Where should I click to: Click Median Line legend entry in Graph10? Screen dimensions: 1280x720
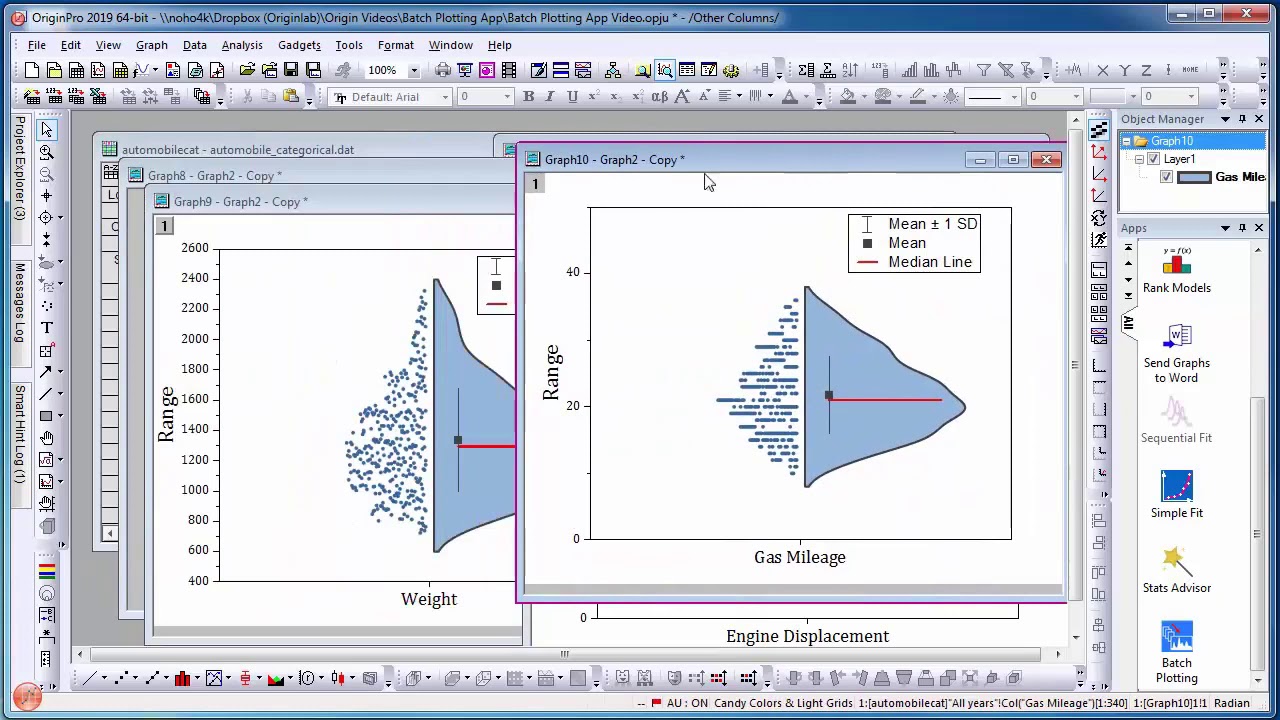[930, 262]
